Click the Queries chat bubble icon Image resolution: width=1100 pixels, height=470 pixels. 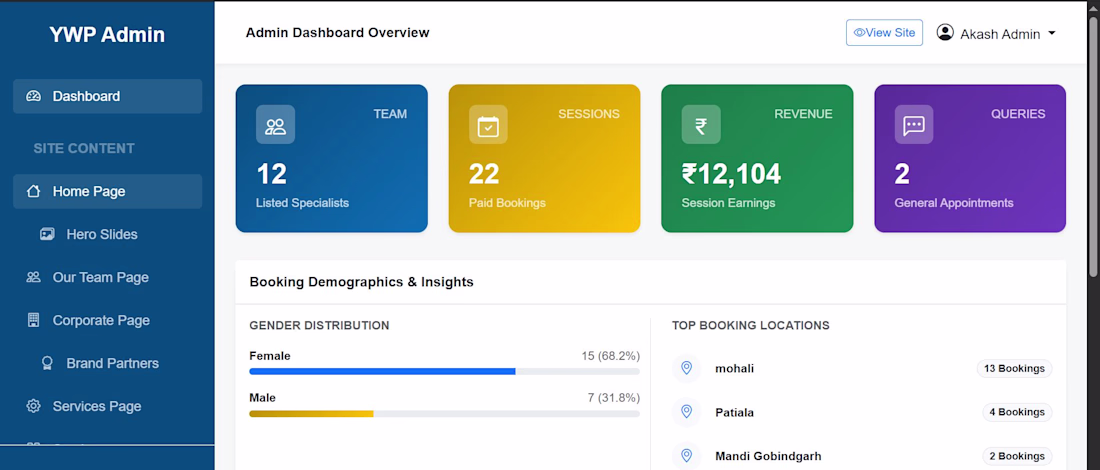(x=913, y=125)
